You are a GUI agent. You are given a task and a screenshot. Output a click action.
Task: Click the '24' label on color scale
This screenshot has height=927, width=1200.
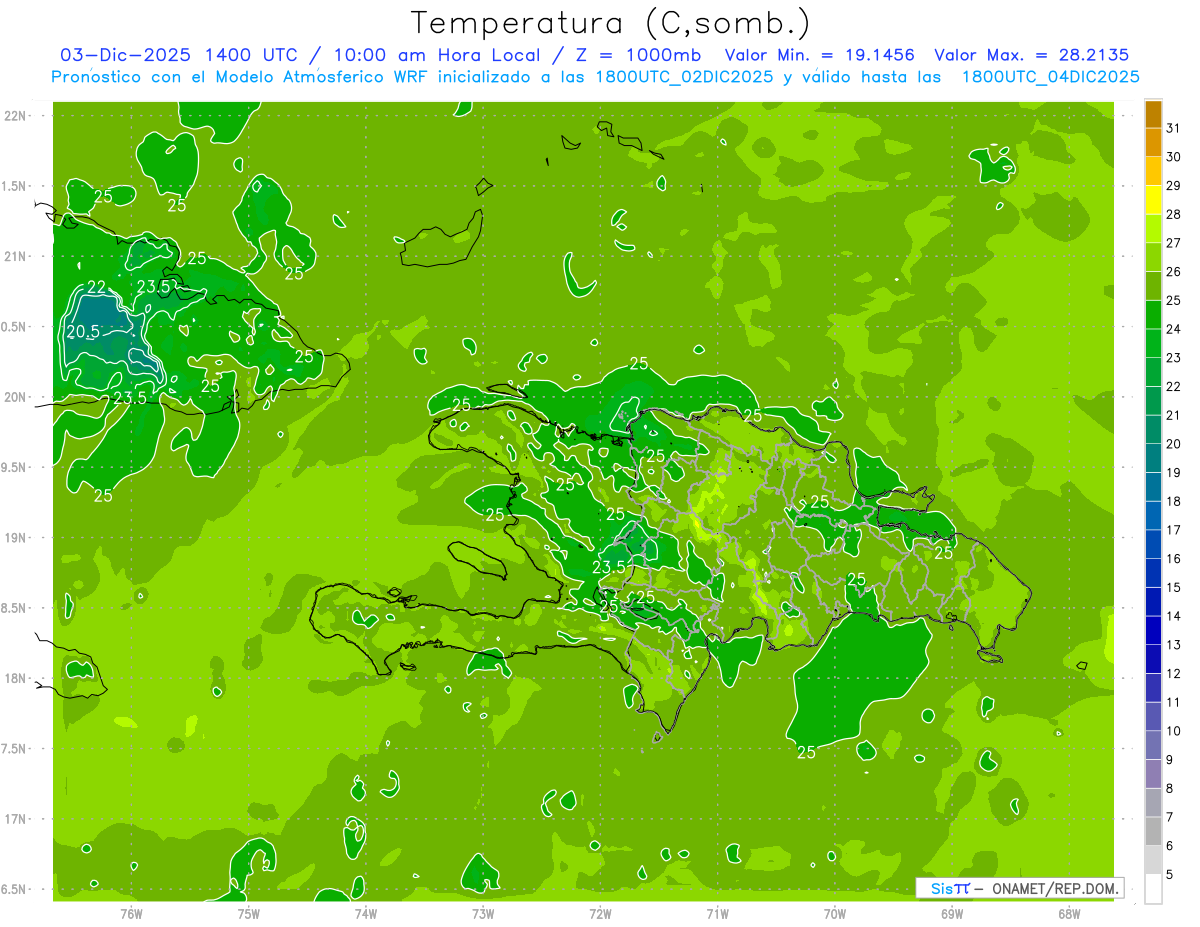(x=1173, y=329)
